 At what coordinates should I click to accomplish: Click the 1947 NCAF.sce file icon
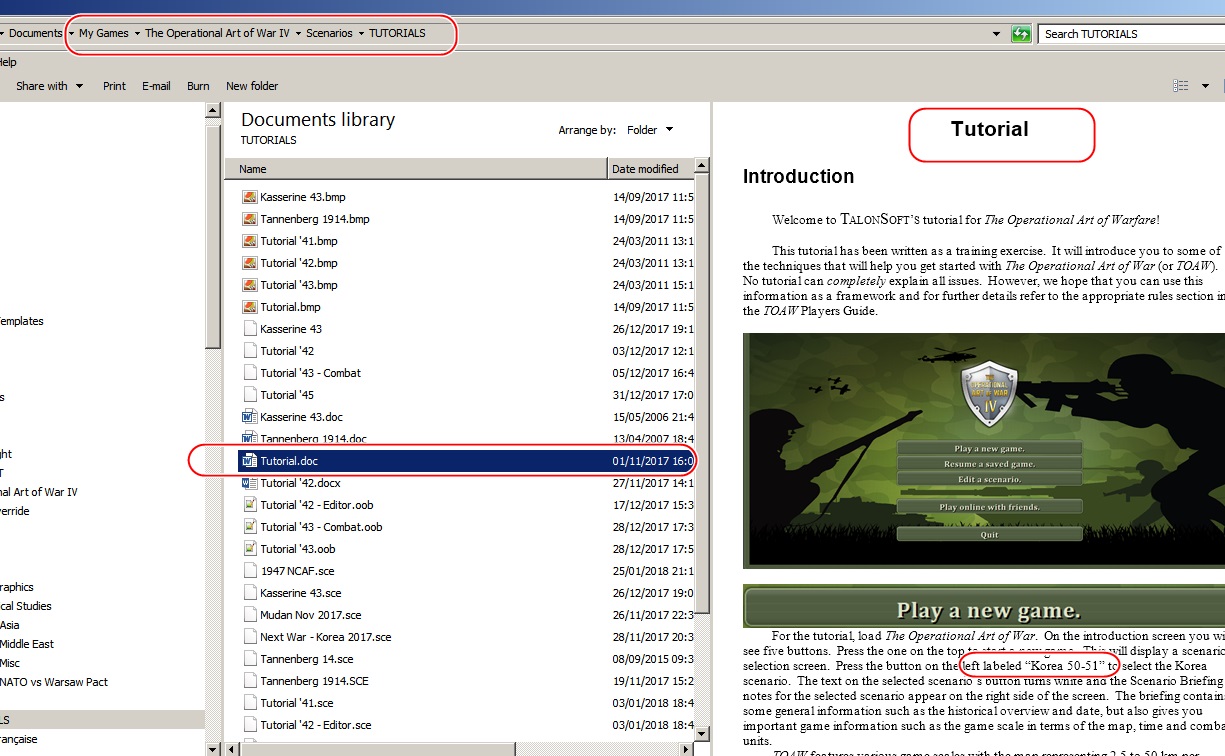250,571
